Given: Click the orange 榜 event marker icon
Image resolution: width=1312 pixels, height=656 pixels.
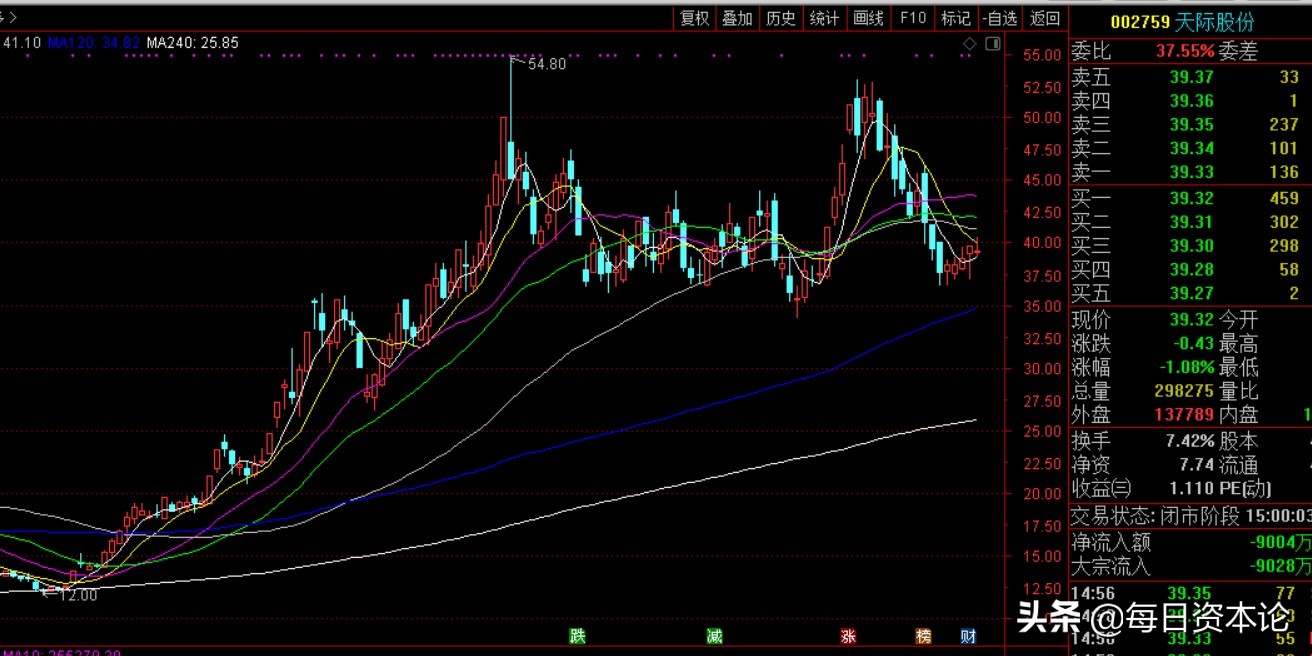Looking at the screenshot, I should [922, 636].
